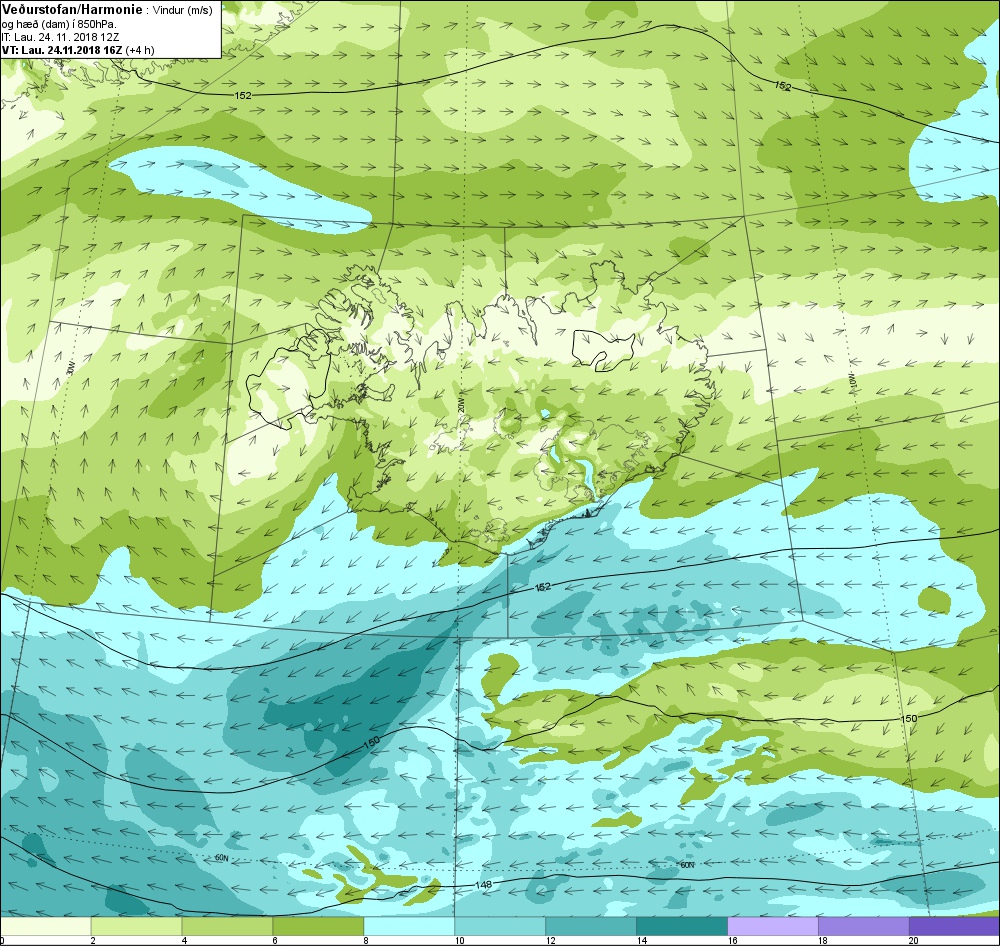Click the 12–14 m/s teal legend swatch
The height and width of the screenshot is (946, 1000).
coord(591,926)
